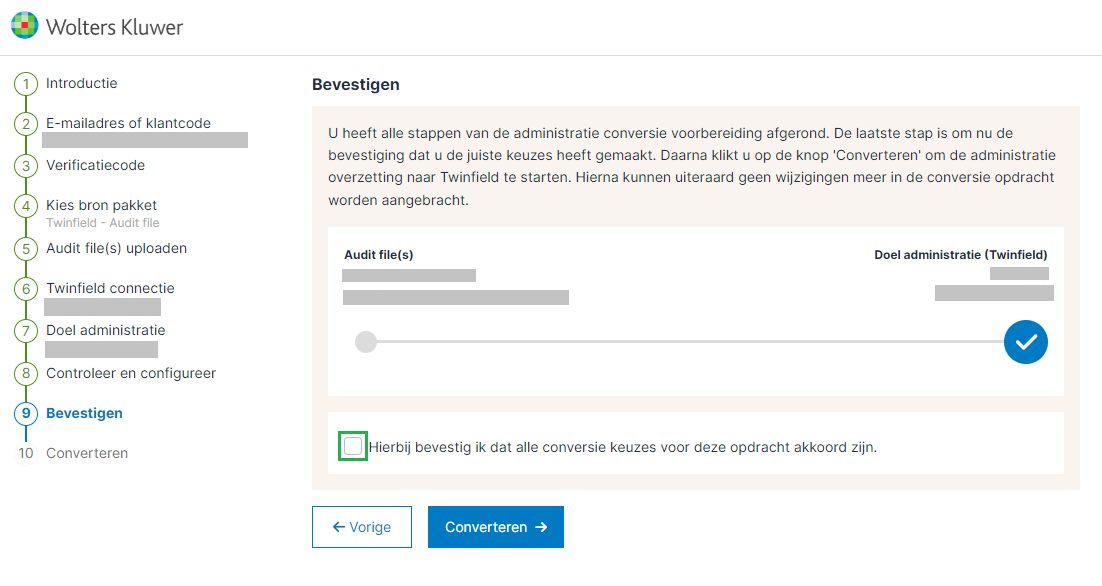Click the step 6 Twinfield connectie circle icon
The image size is (1102, 586).
(x=27, y=289)
